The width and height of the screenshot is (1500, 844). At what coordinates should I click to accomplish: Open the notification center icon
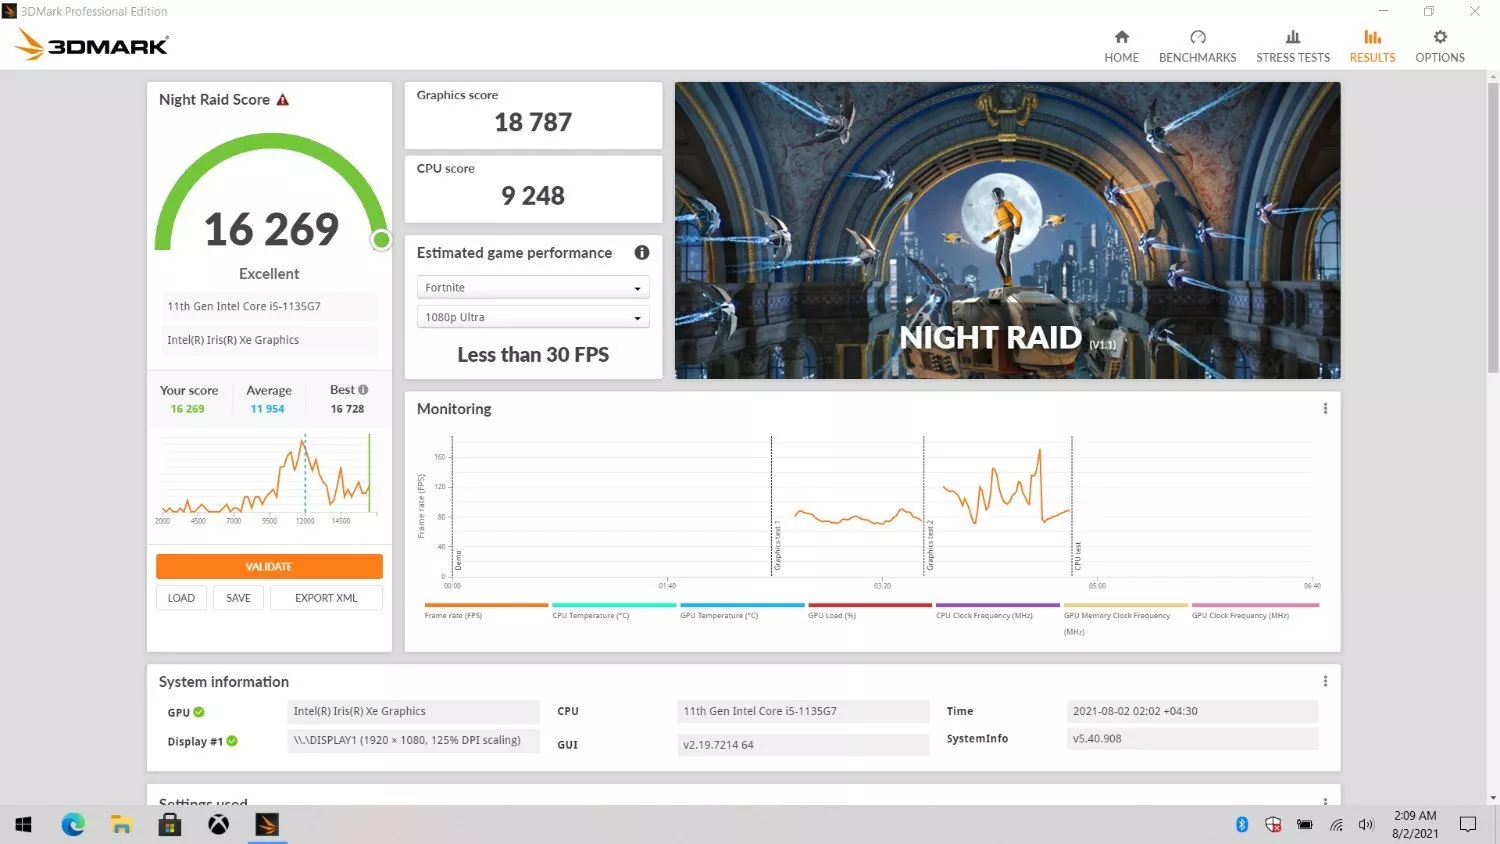coord(1468,825)
